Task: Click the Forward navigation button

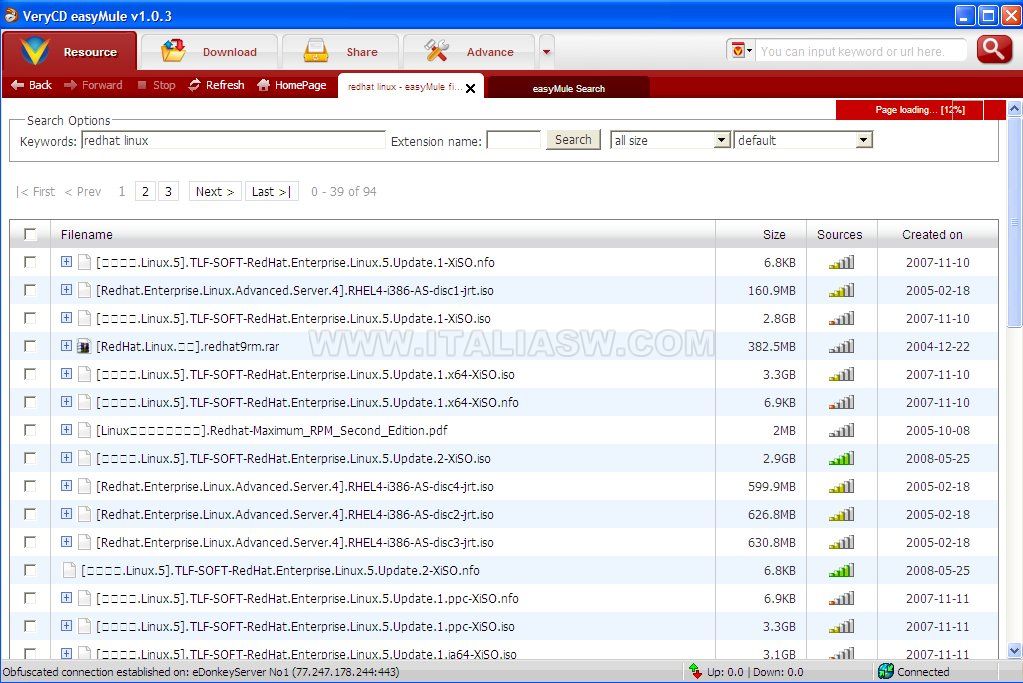Action: 93,85
